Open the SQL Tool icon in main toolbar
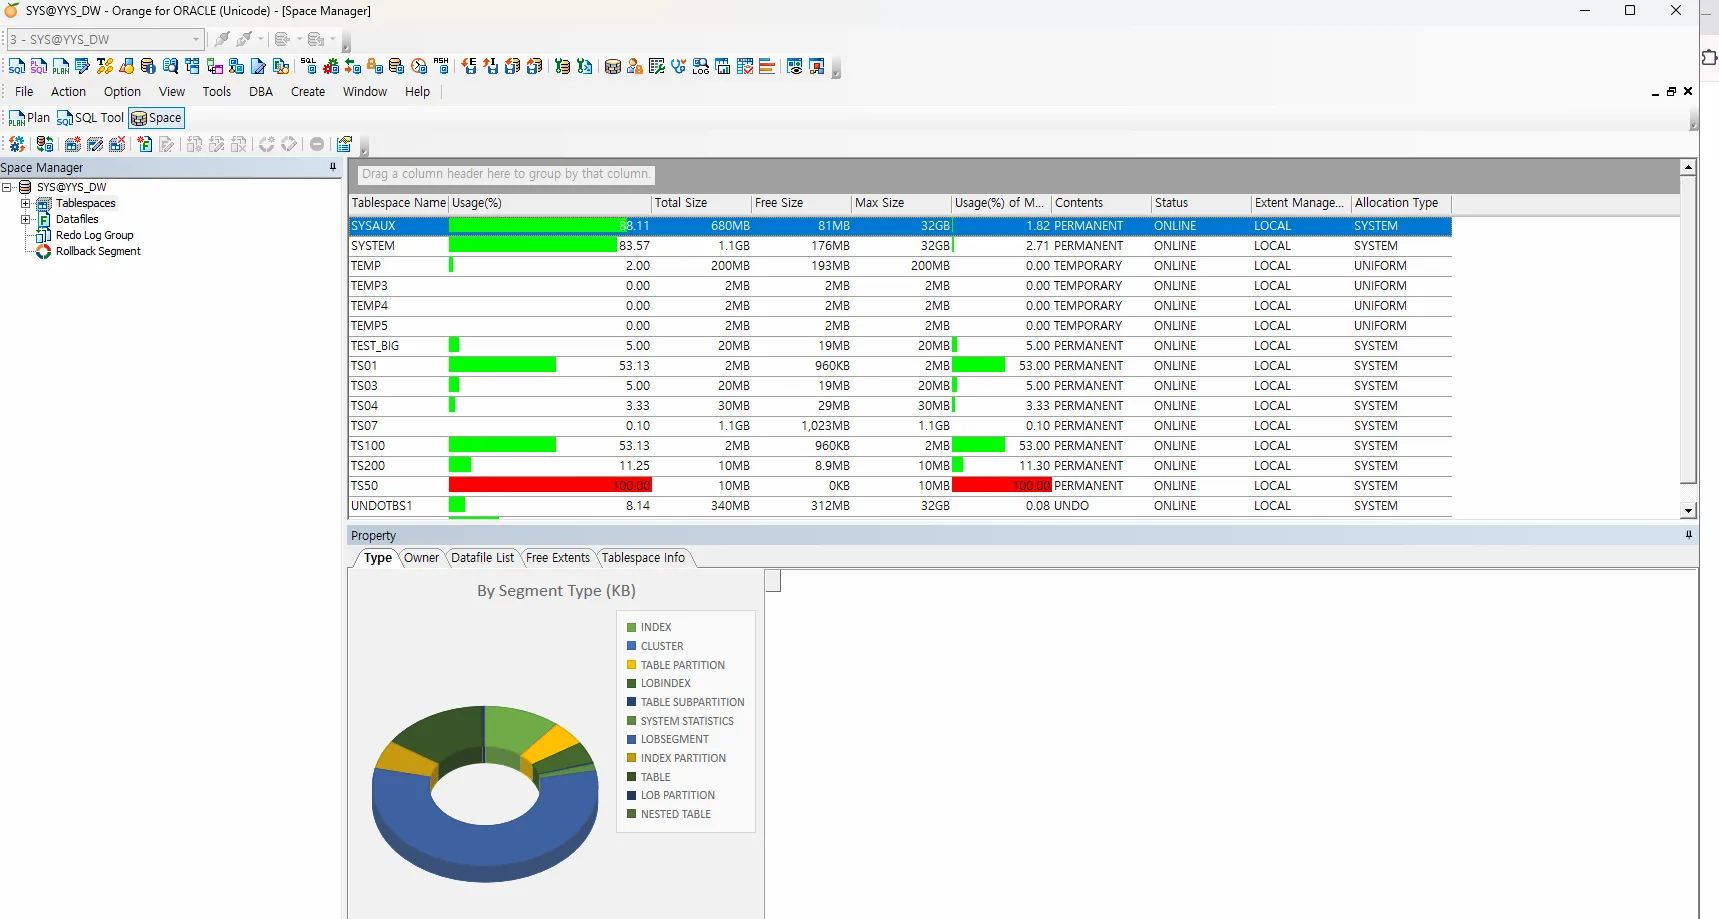The height and width of the screenshot is (919, 1719). [x=17, y=66]
